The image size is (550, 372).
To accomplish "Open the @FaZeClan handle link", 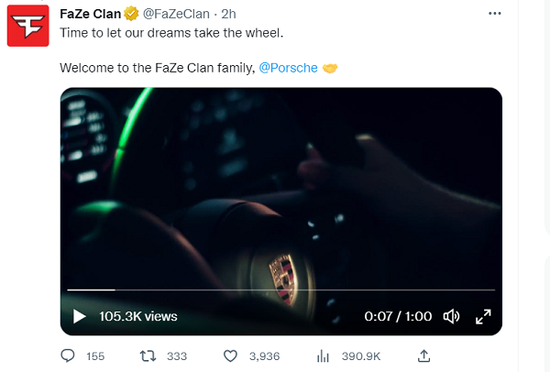I will click(x=176, y=14).
